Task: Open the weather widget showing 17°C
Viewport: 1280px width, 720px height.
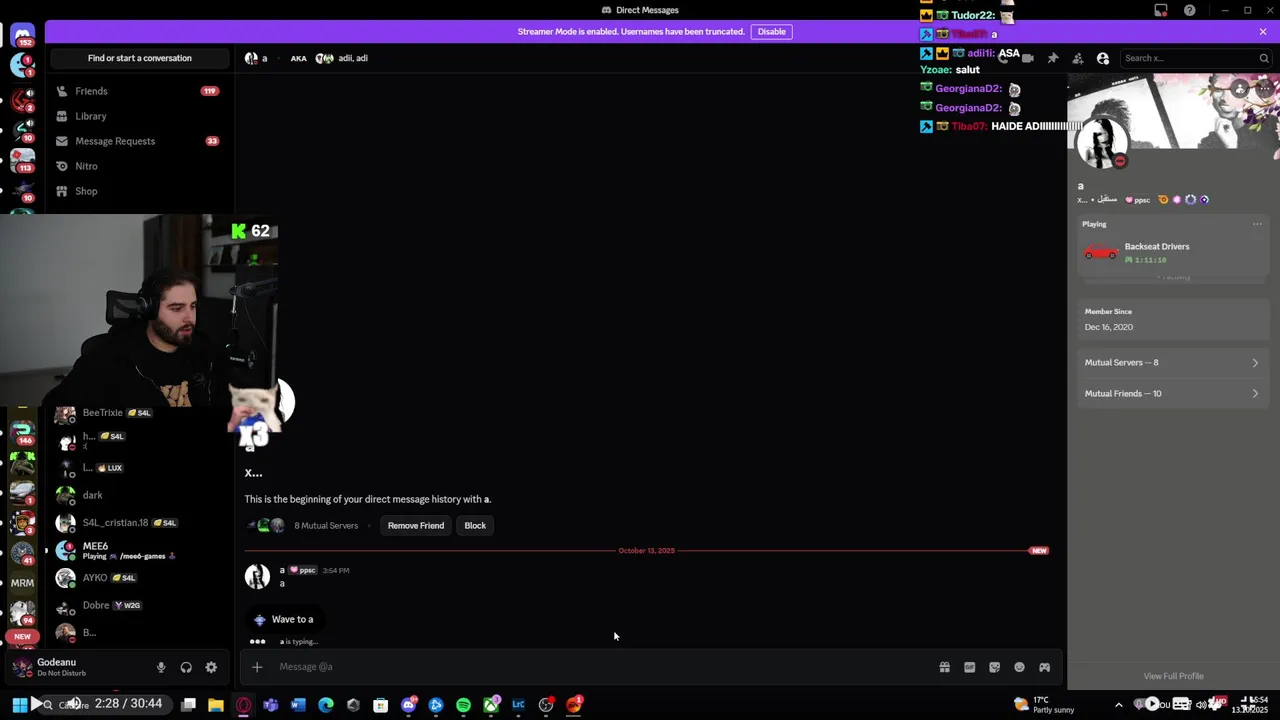Action: (x=1043, y=705)
